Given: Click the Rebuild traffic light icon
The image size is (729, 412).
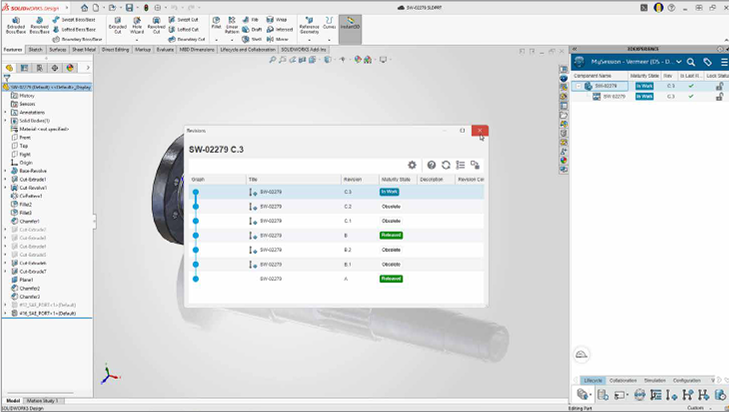Looking at the screenshot, I should pos(146,7).
